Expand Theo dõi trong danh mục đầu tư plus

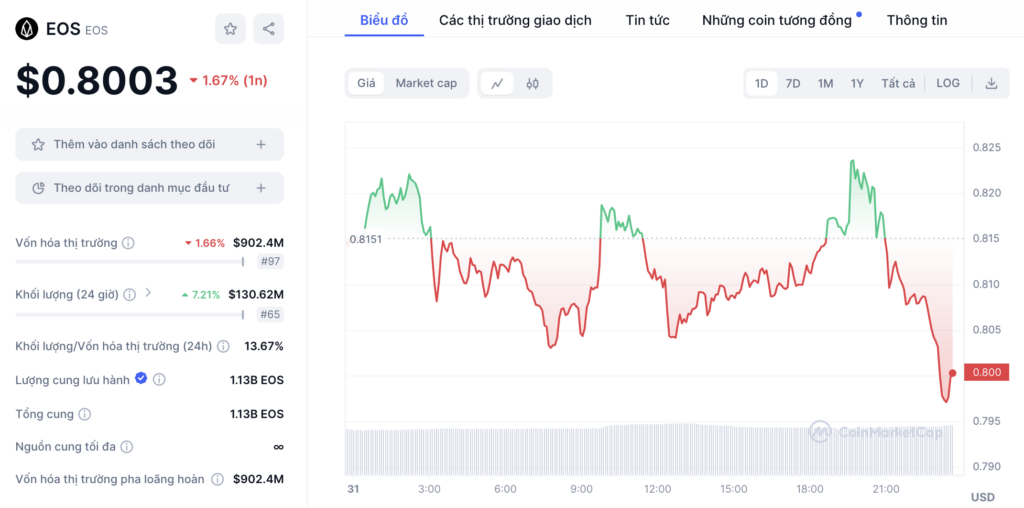pos(261,188)
